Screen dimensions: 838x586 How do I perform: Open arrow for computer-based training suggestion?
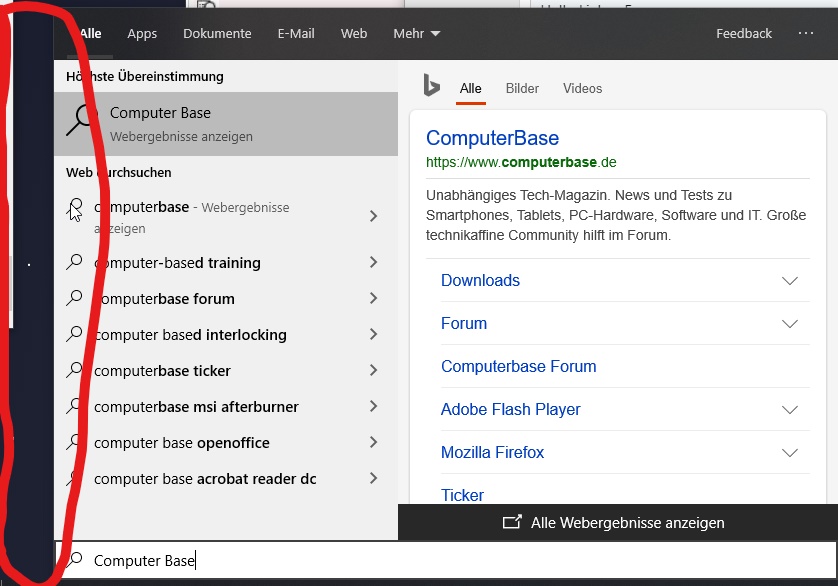(x=373, y=262)
